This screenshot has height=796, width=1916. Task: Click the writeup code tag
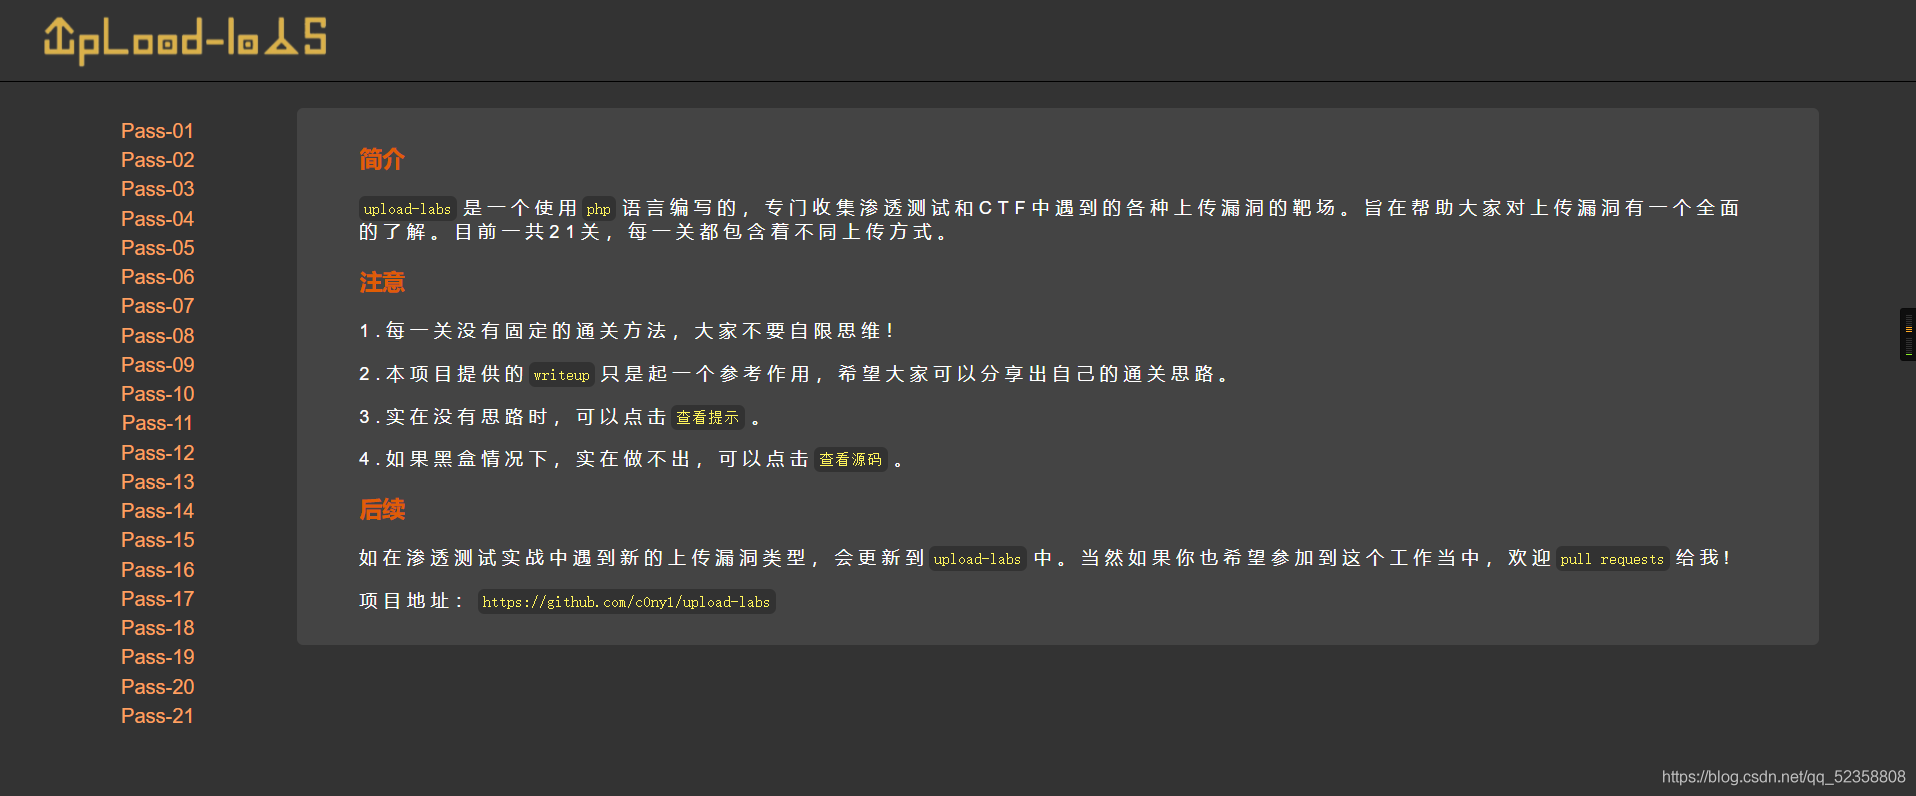tap(561, 375)
